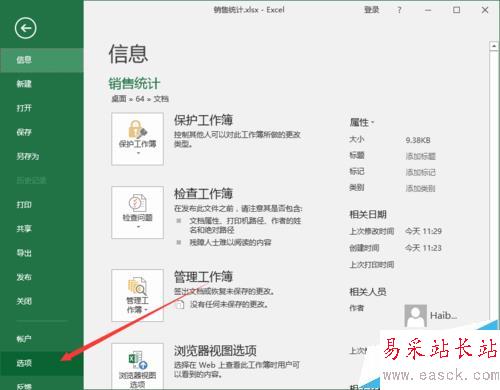The width and height of the screenshot is (500, 390).
Task: Click the scrollbar up arrow
Action: click(494, 46)
